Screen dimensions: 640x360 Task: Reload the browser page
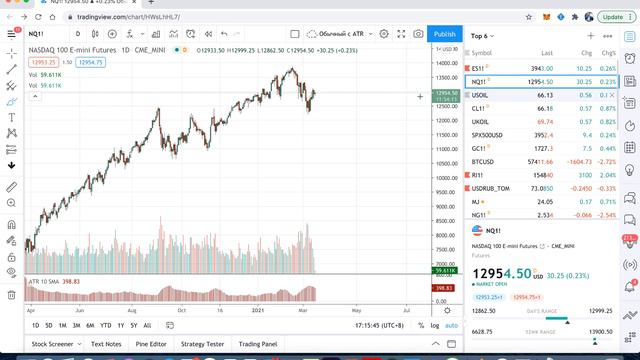[x=38, y=17]
